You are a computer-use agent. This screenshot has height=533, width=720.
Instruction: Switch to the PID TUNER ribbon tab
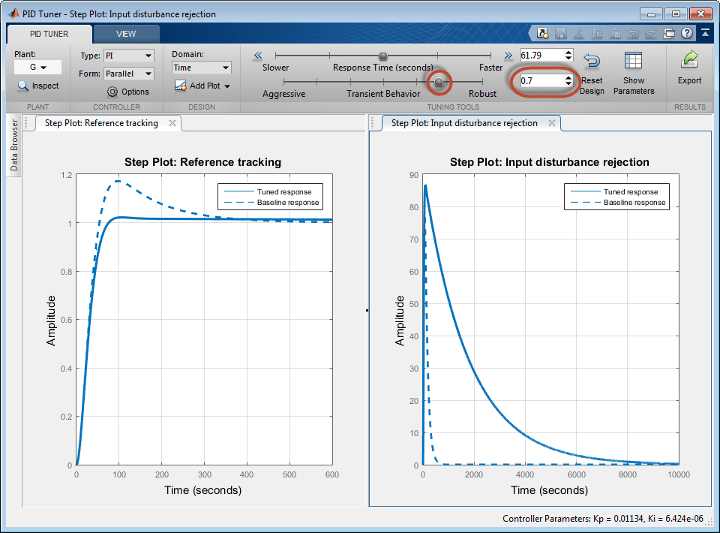tap(49, 34)
